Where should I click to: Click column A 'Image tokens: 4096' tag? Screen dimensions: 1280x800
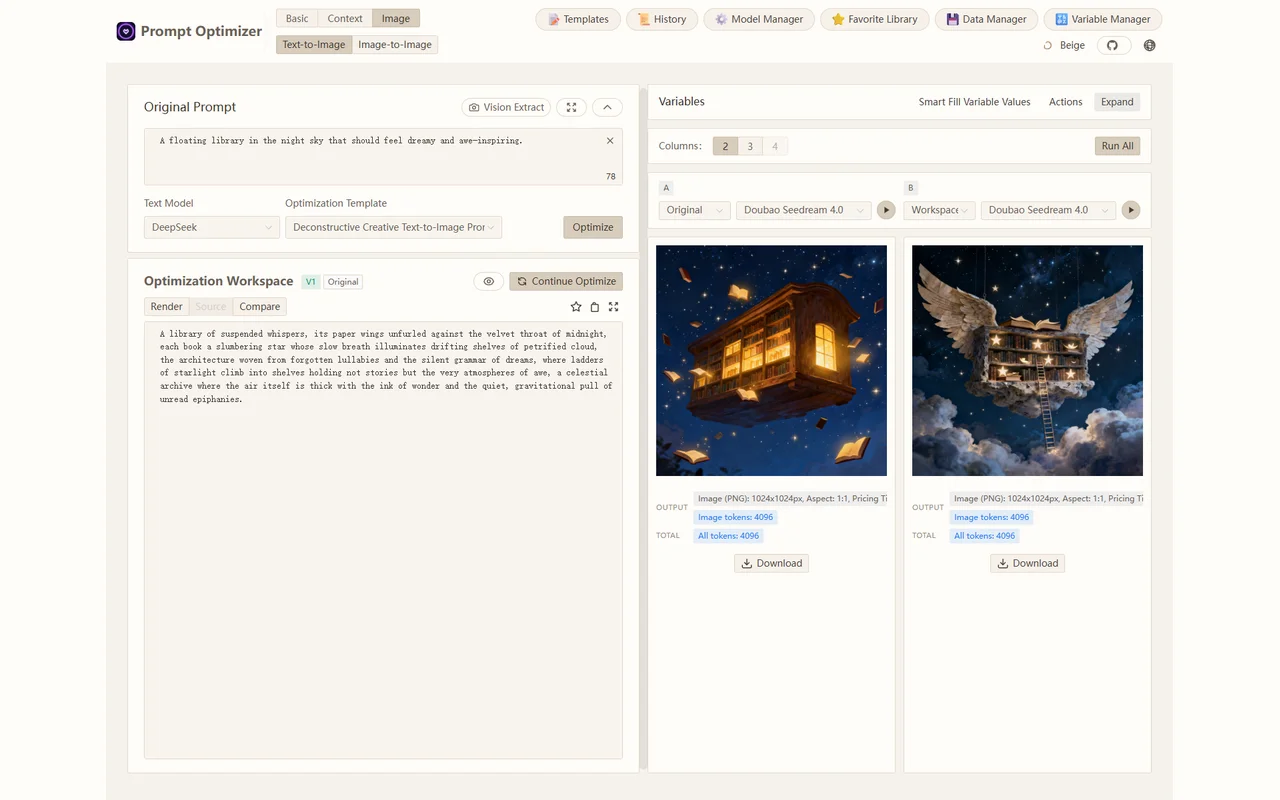click(736, 517)
